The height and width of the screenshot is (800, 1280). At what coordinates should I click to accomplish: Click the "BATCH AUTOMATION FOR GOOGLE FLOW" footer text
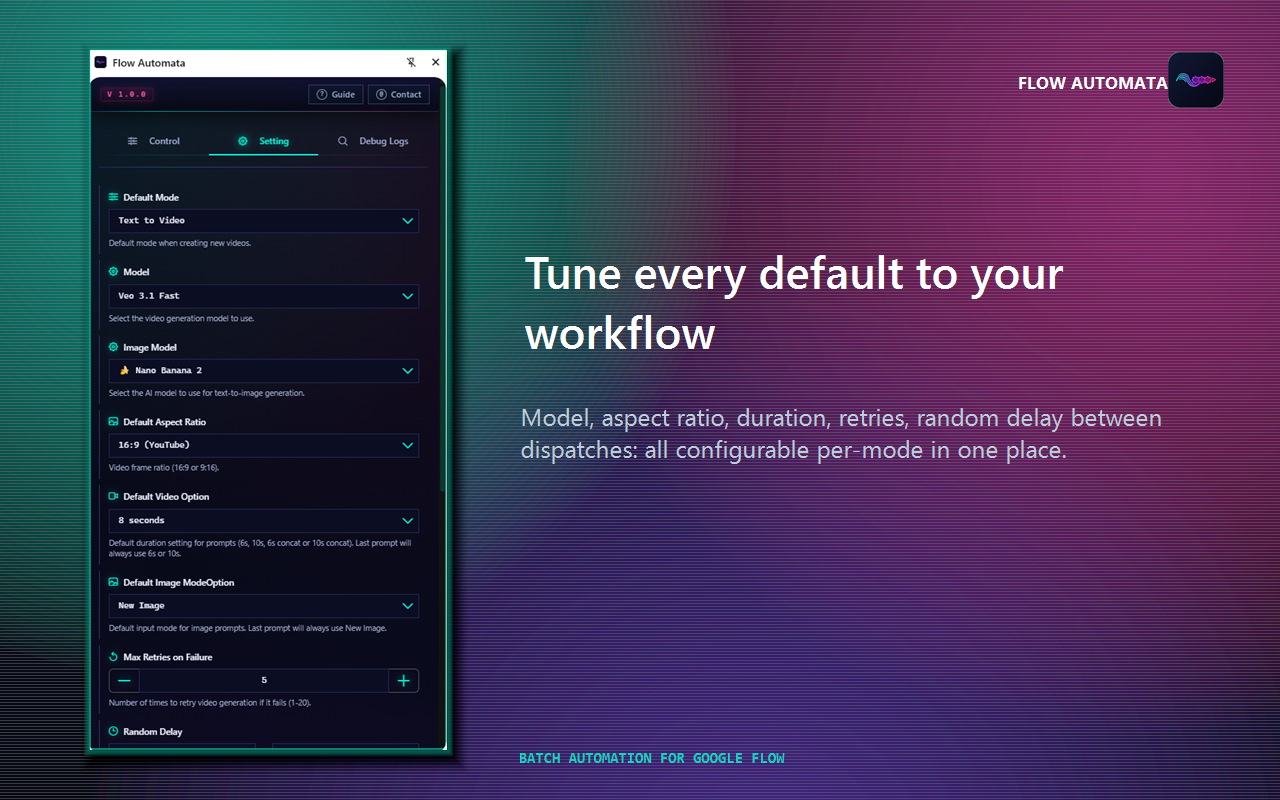coord(652,758)
